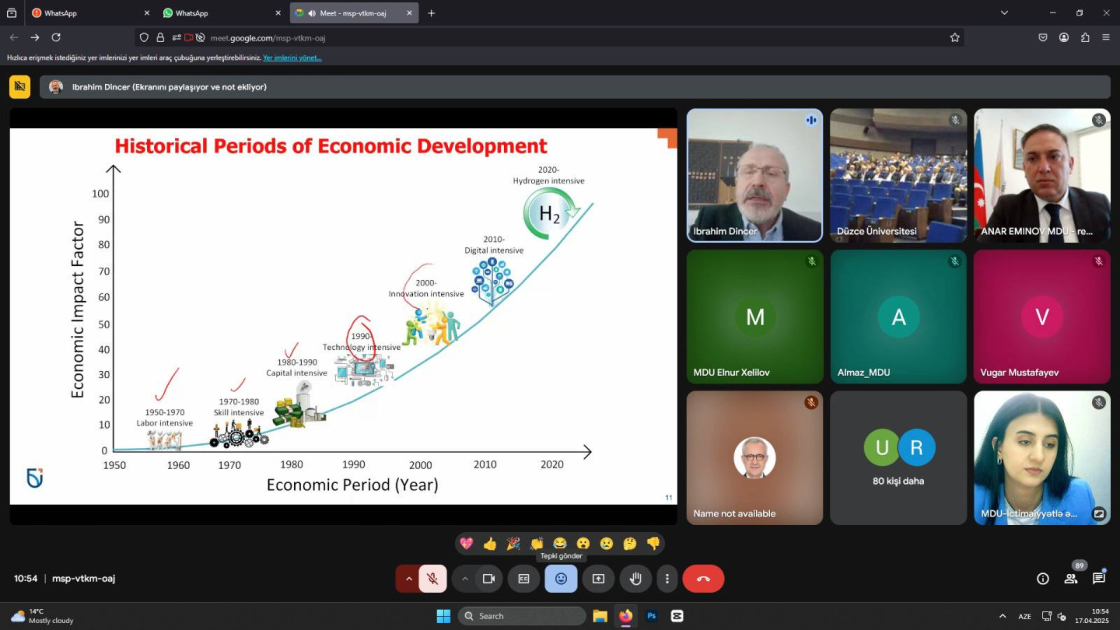Viewport: 1120px width, 630px height.
Task: Click the 'Yer imlerini yönet...' link
Action: (292, 58)
